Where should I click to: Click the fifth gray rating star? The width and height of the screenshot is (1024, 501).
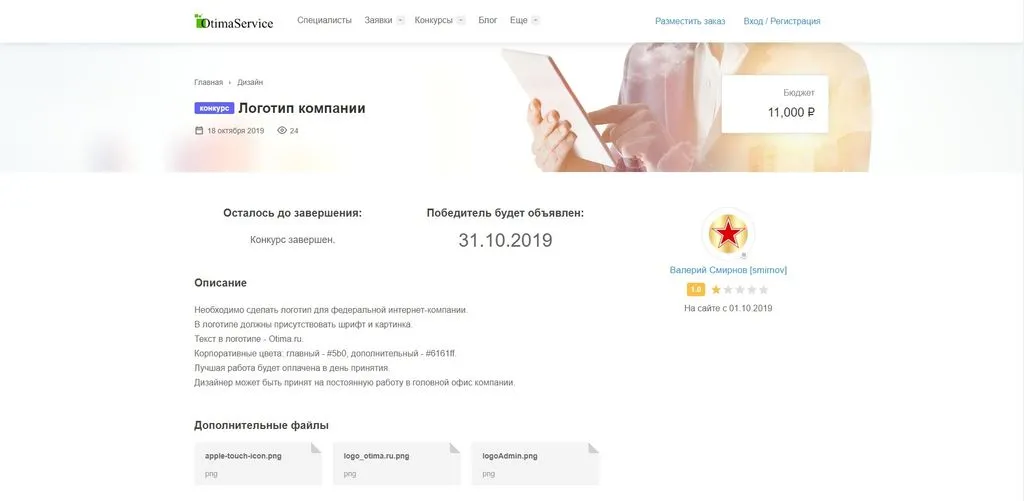pos(763,289)
